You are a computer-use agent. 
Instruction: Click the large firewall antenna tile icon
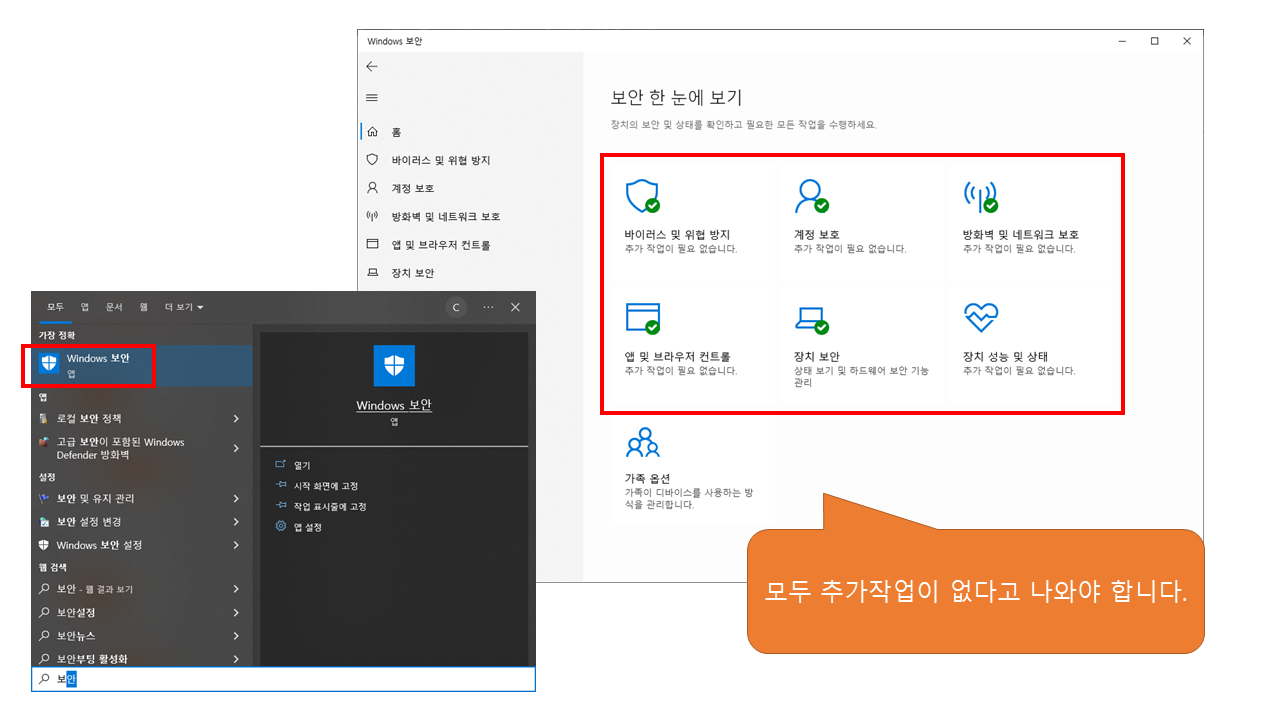[x=980, y=196]
